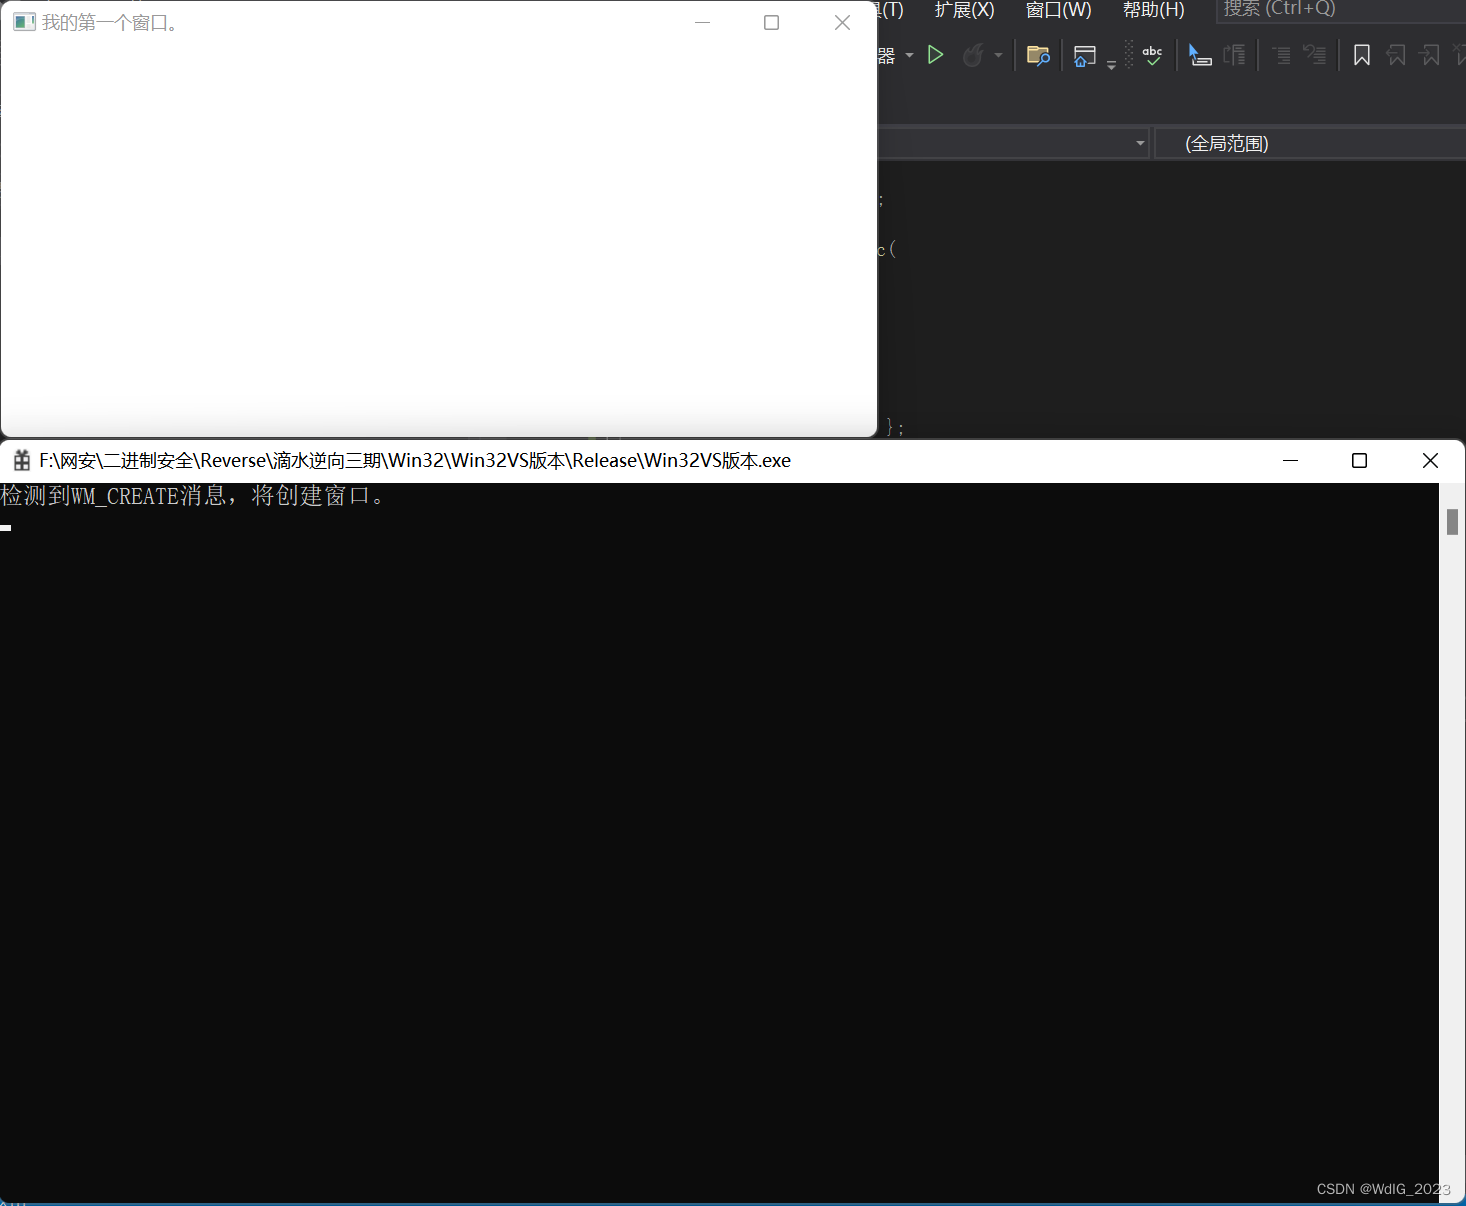This screenshot has width=1466, height=1206.
Task: Open toolbar overflow options arrow
Action: click(1111, 64)
